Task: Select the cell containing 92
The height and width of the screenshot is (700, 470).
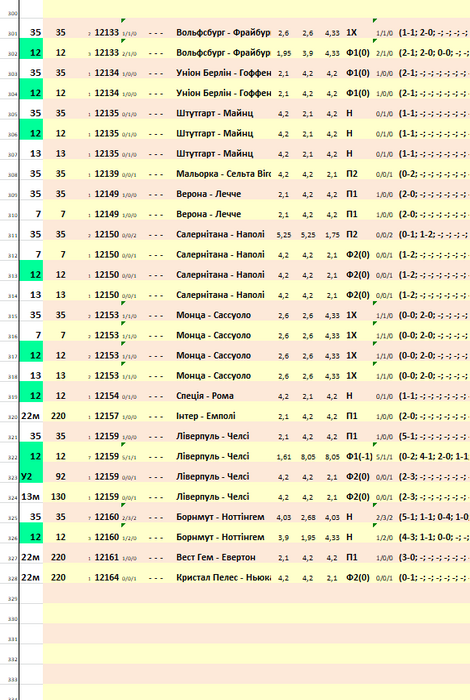Action: click(60, 476)
